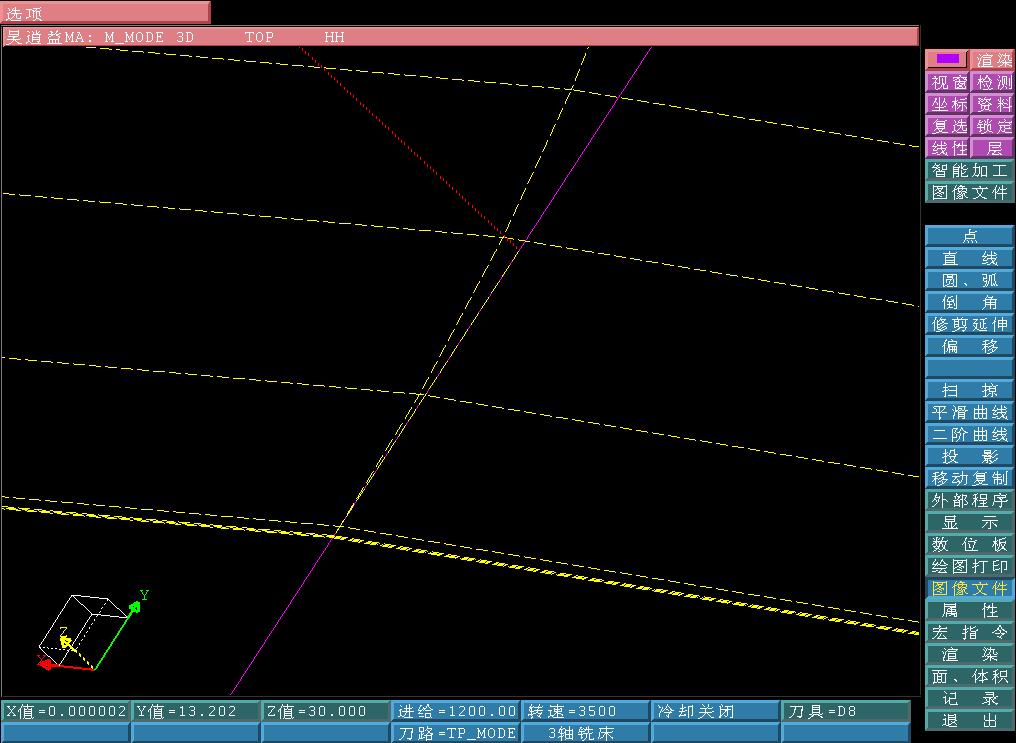
Task: Open the 数位板 digitizer command
Action: pyautogui.click(x=970, y=544)
